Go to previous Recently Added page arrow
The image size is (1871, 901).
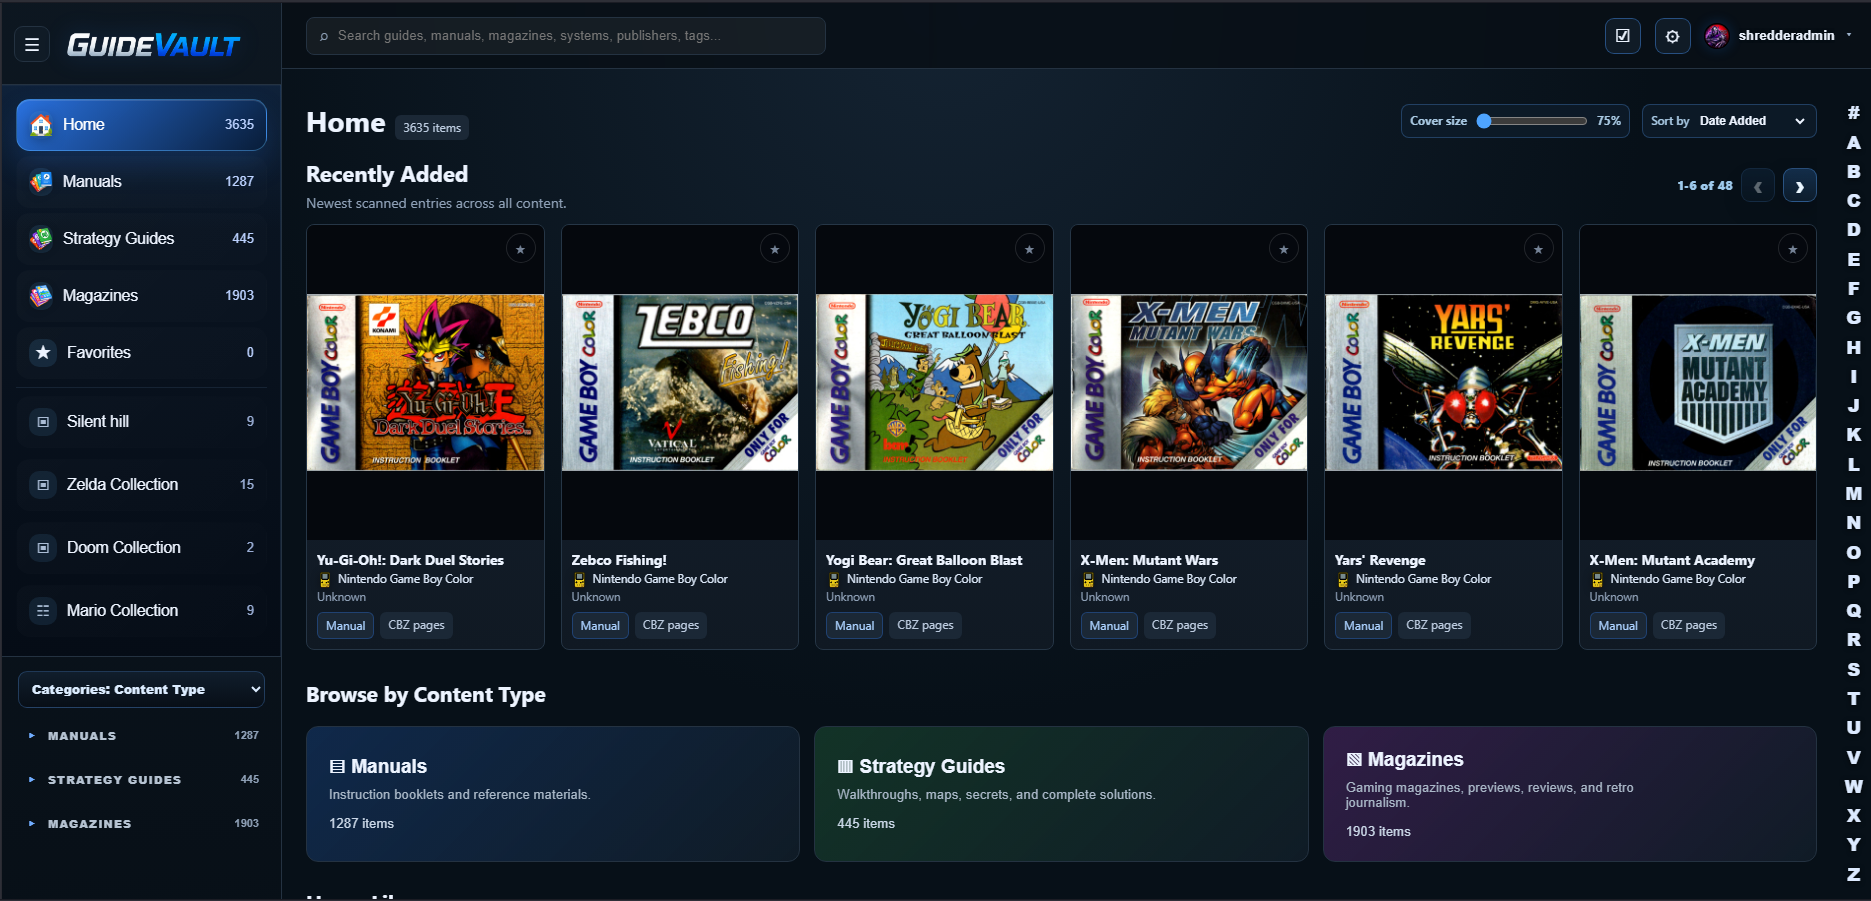pyautogui.click(x=1757, y=186)
